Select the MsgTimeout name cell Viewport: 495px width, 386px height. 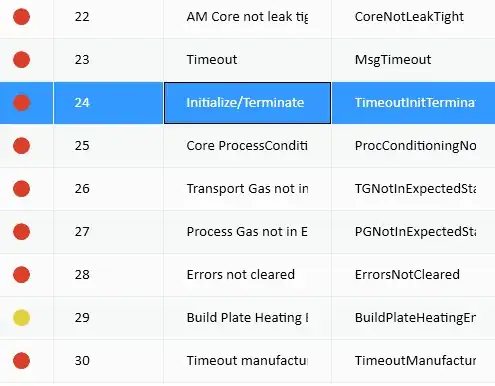pyautogui.click(x=413, y=60)
